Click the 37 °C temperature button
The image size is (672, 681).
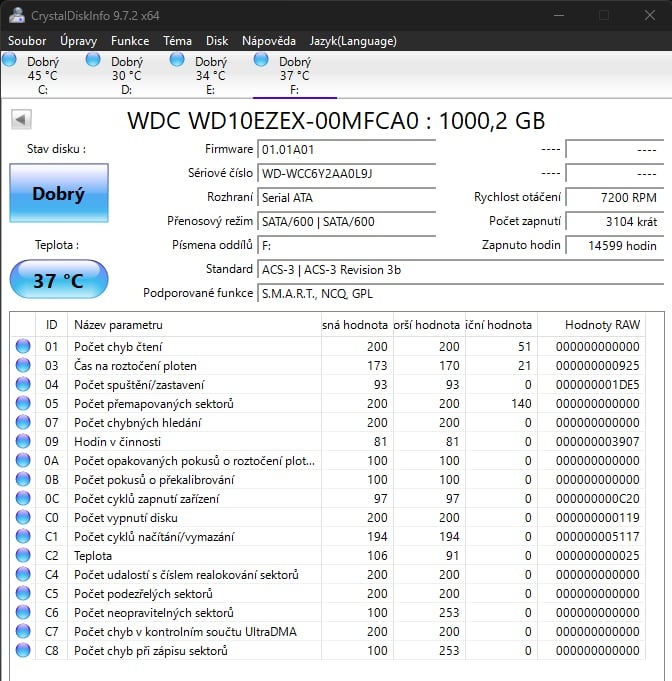click(59, 280)
